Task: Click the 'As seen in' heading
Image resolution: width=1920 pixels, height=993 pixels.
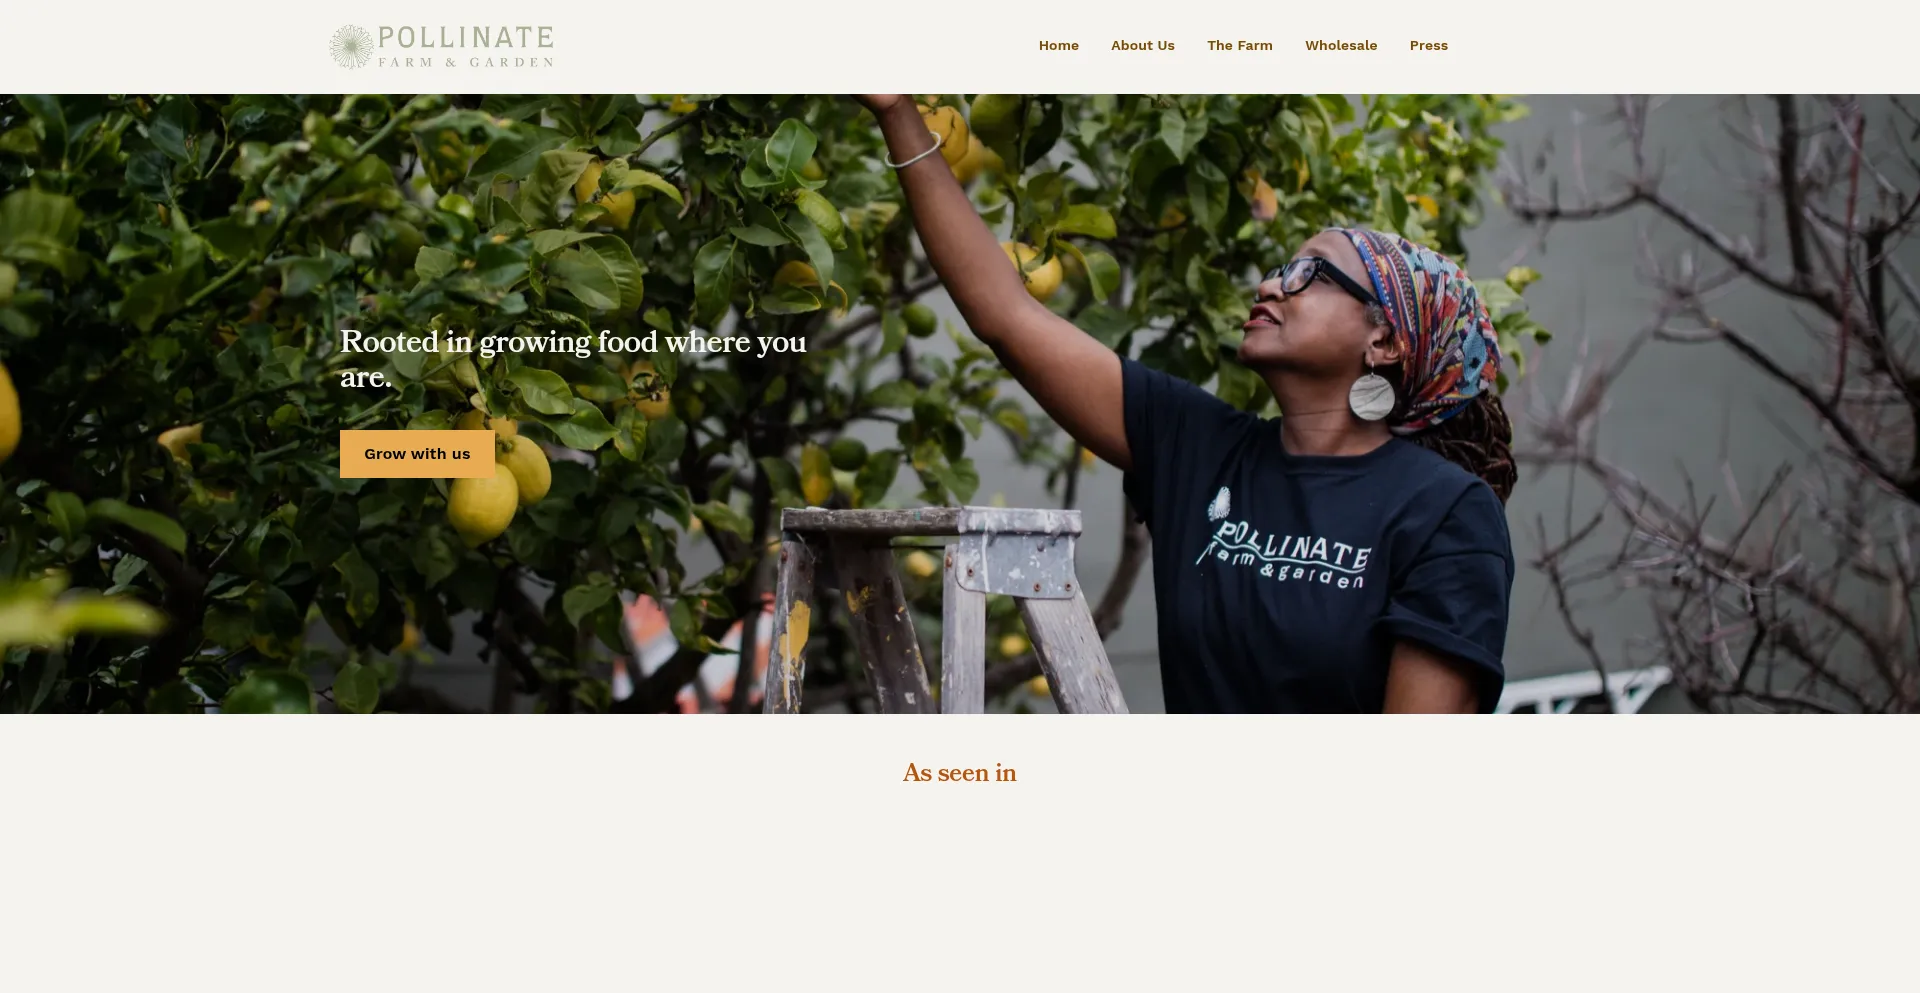Action: pos(959,773)
